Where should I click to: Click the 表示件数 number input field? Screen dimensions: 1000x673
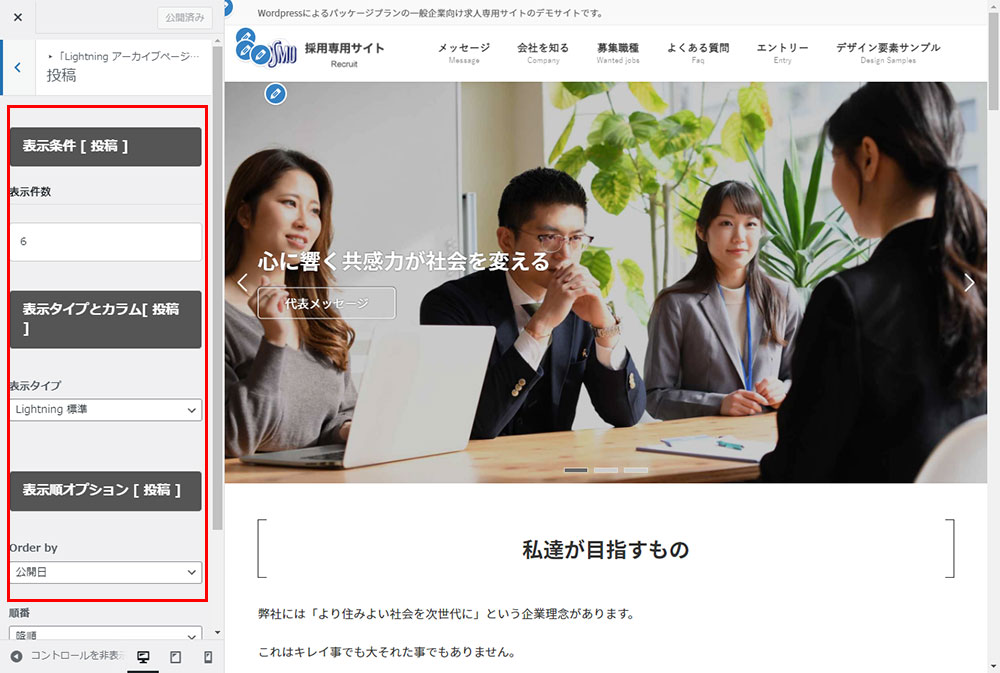105,242
